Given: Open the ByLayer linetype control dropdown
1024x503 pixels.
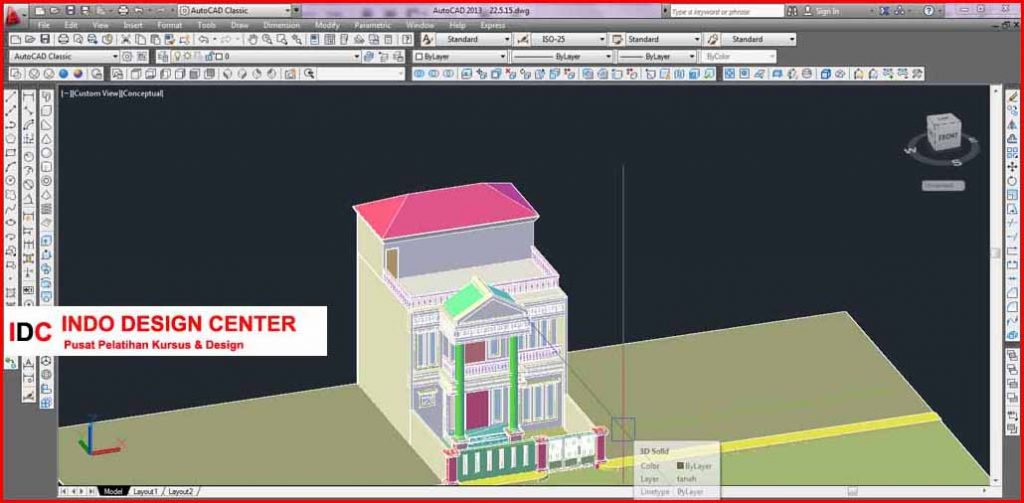Looking at the screenshot, I should [562, 57].
